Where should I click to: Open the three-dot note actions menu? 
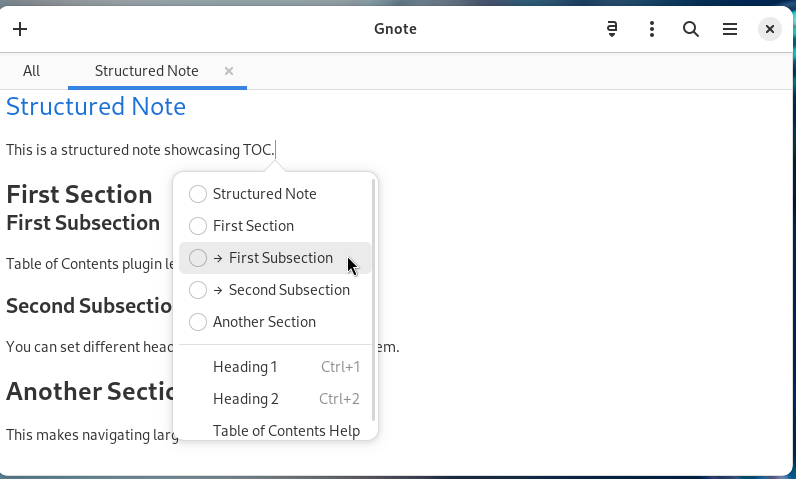click(x=652, y=29)
